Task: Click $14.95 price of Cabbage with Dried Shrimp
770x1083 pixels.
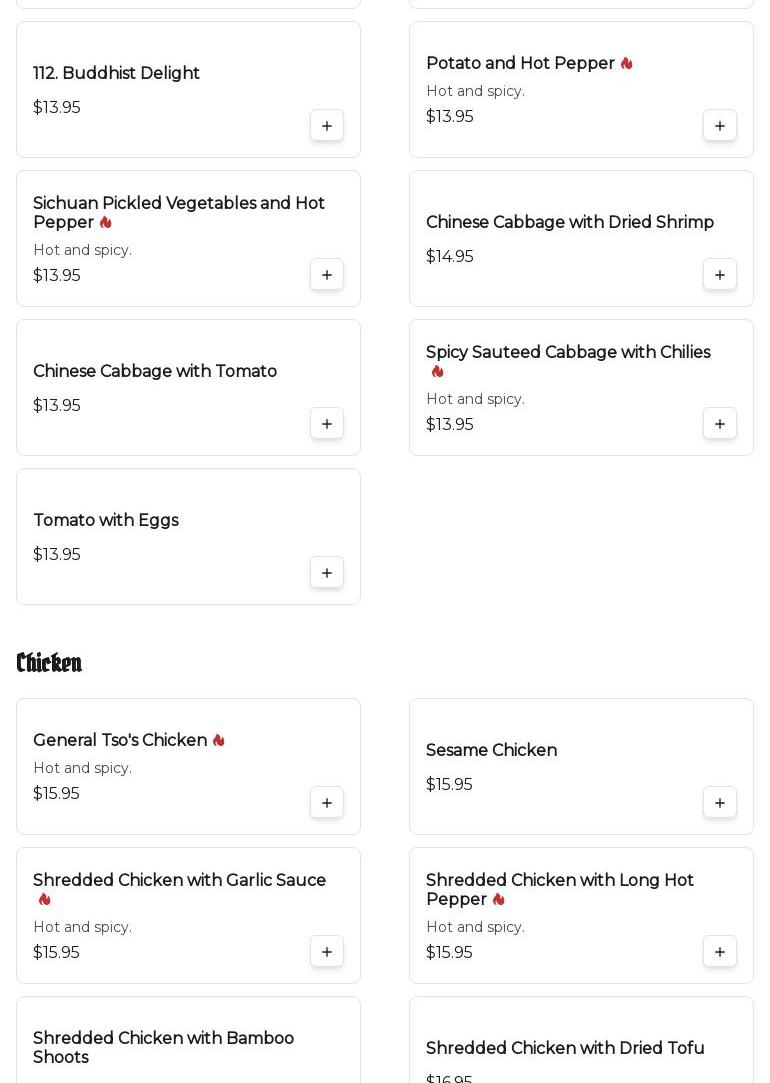Action: [450, 257]
